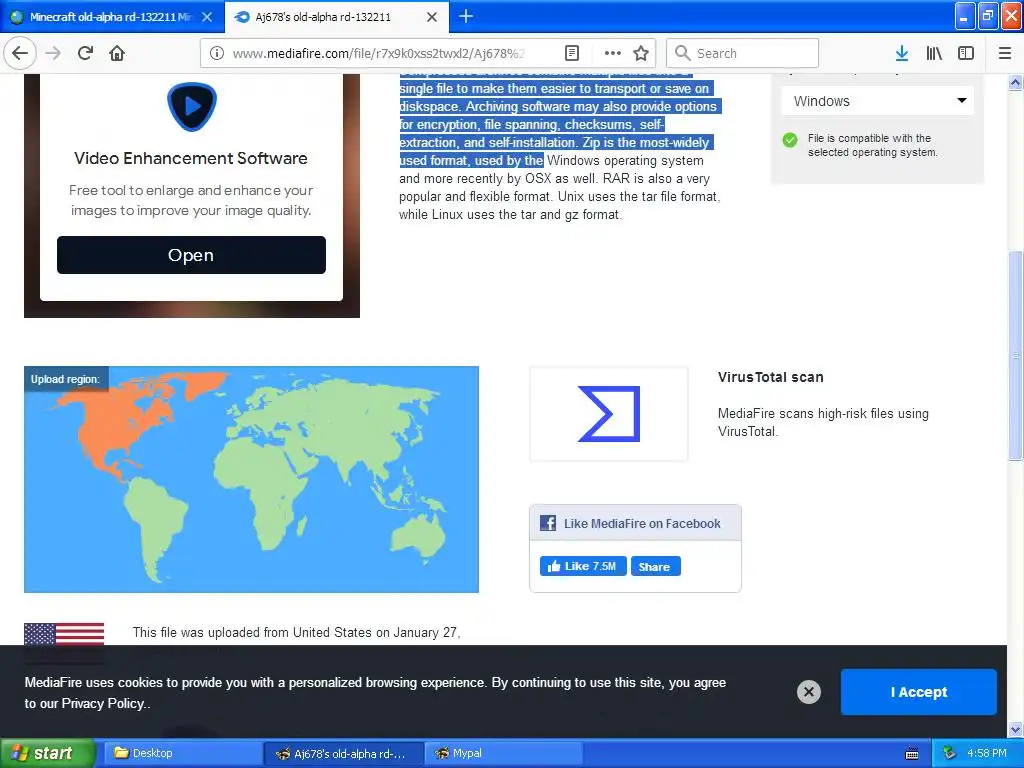Image resolution: width=1024 pixels, height=768 pixels.
Task: Click the VirusTotal scan heading
Action: click(771, 377)
